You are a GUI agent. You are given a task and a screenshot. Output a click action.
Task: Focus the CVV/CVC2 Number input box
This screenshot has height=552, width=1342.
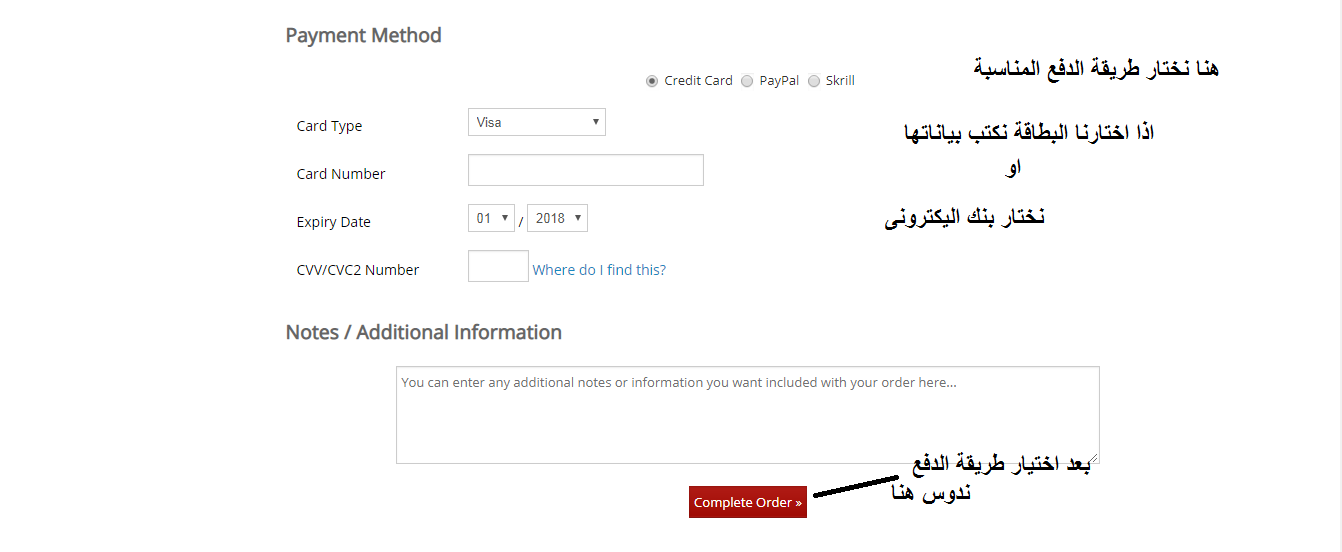(x=498, y=266)
